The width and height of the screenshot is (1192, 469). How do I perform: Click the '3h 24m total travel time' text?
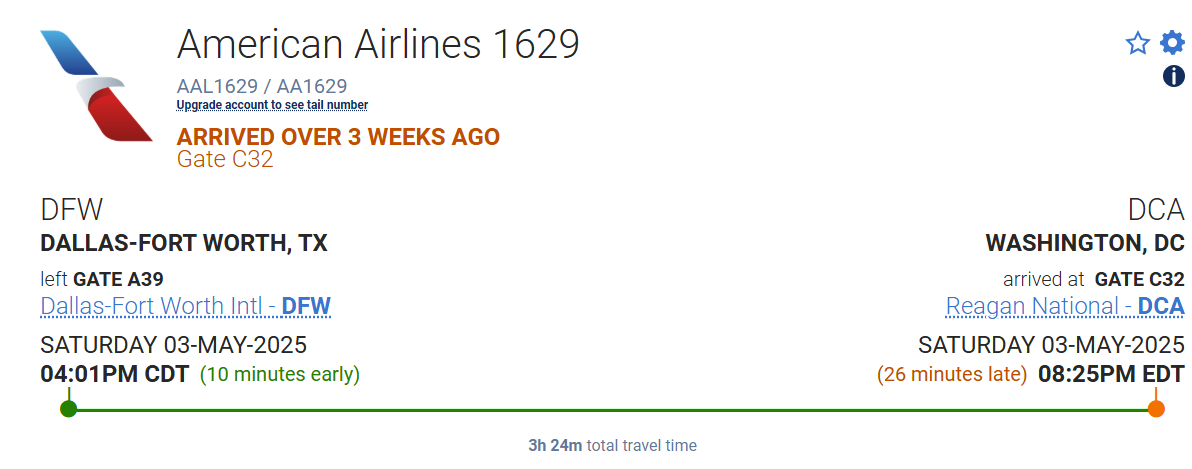[x=612, y=445]
